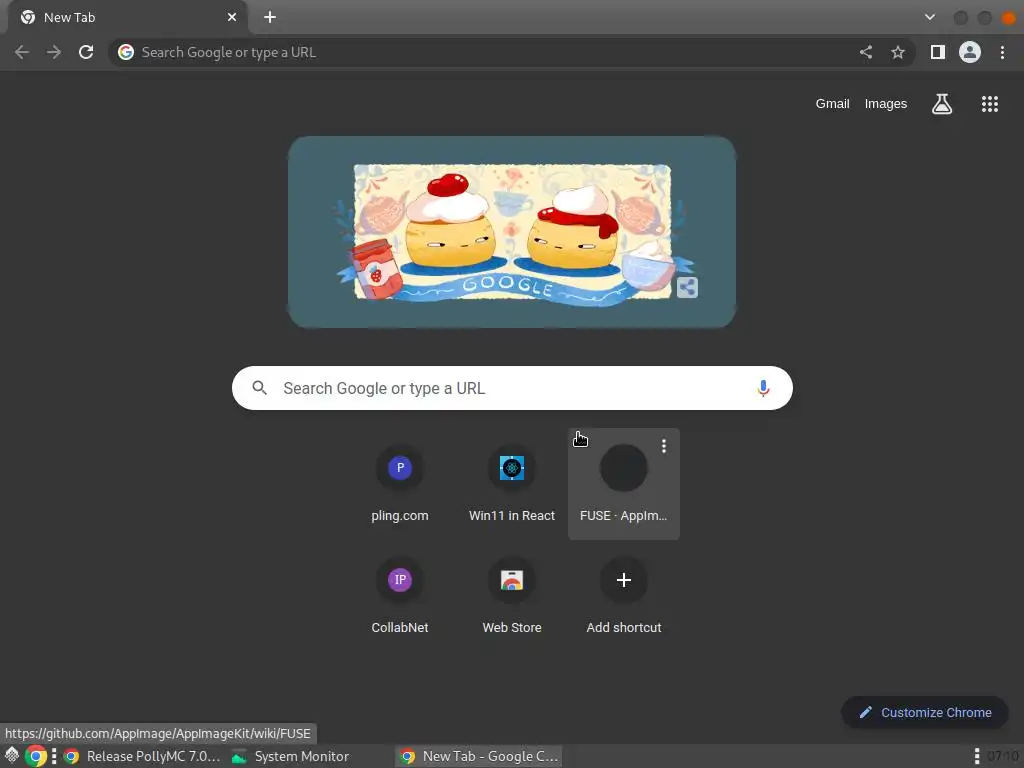Open the CollabNet shortcut
The height and width of the screenshot is (768, 1024).
coord(400,596)
